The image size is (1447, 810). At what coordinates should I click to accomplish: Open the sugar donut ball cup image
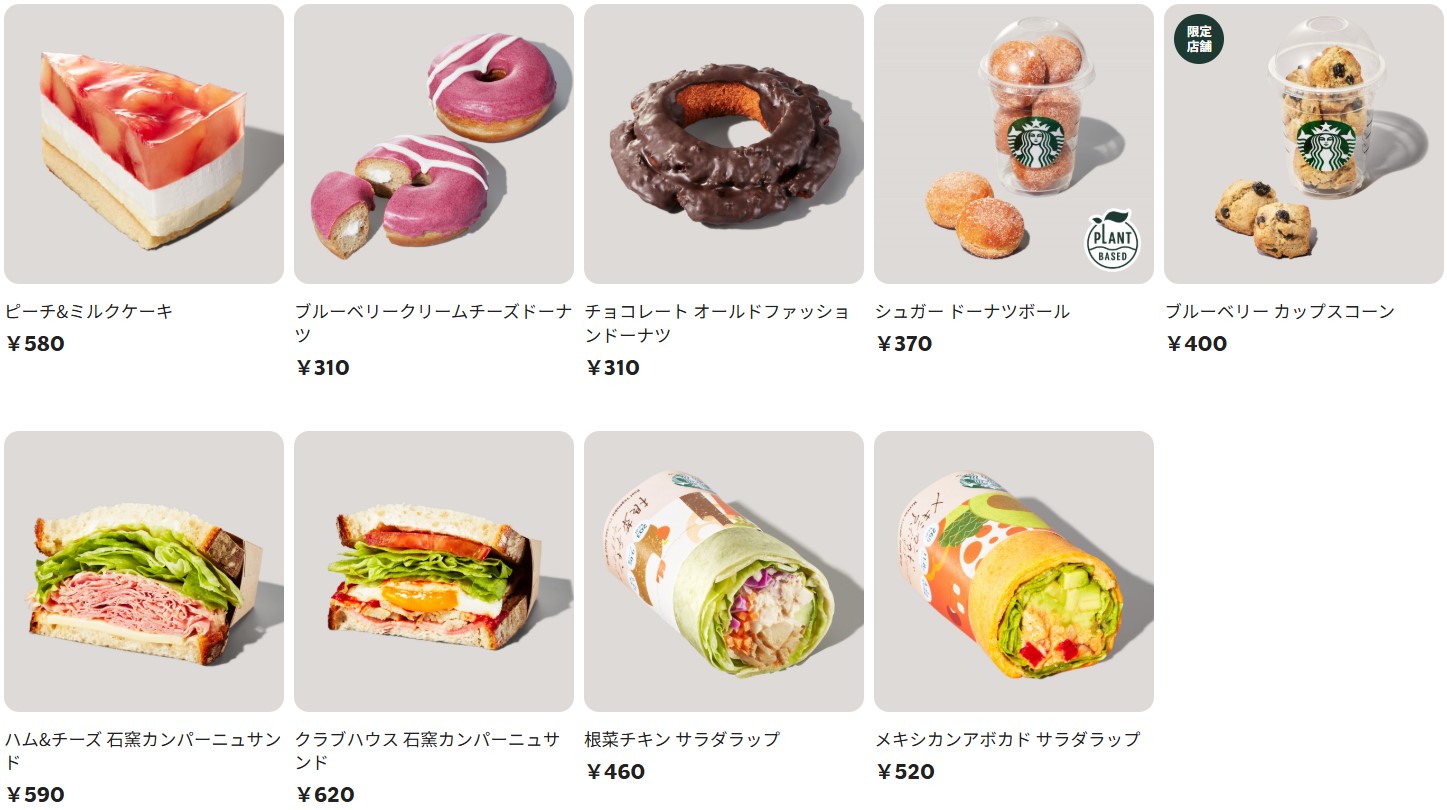click(x=1014, y=144)
